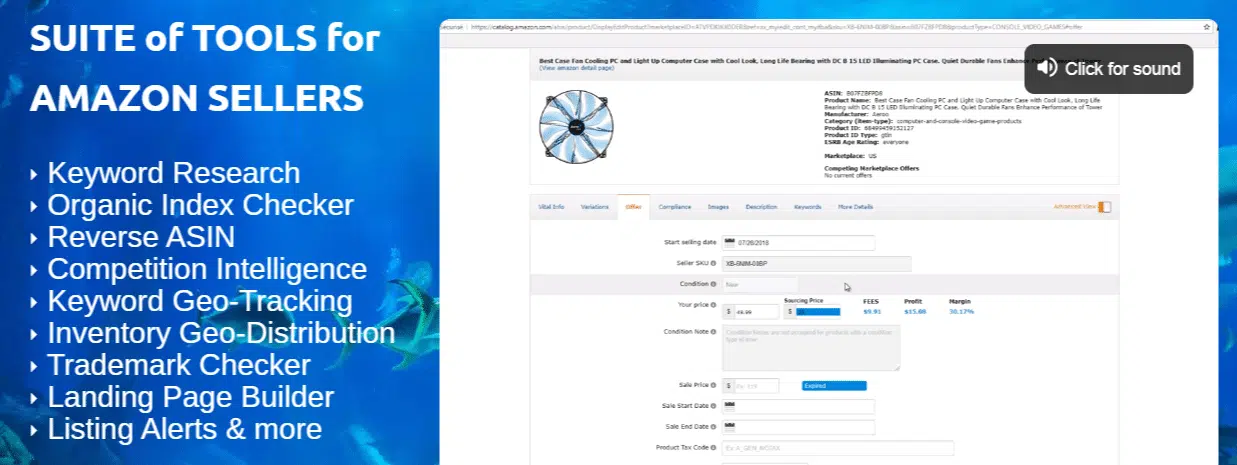
Task: Open the Keywords tab
Action: (807, 207)
